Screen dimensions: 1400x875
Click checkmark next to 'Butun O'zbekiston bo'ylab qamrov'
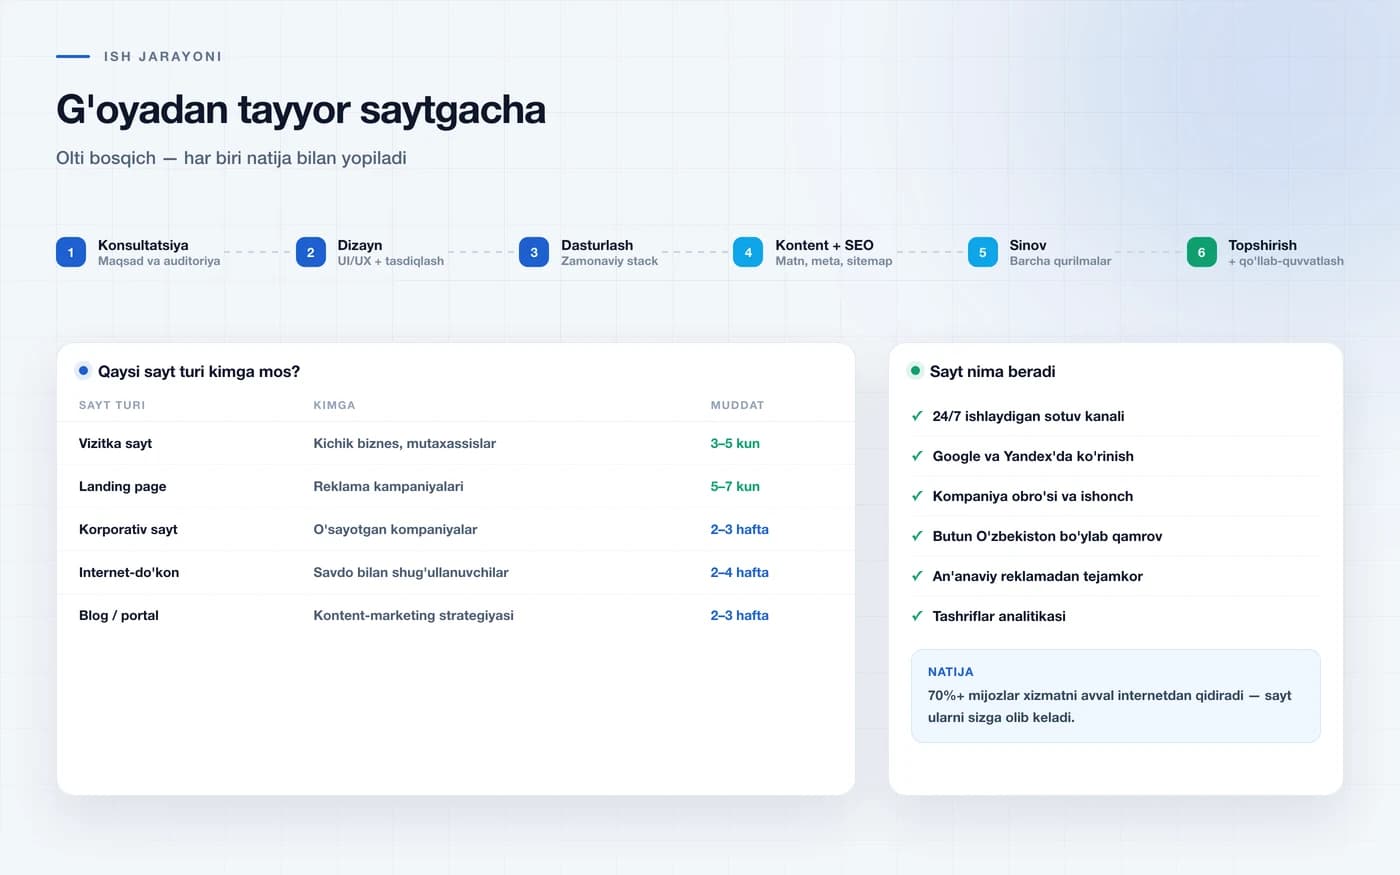click(x=917, y=536)
